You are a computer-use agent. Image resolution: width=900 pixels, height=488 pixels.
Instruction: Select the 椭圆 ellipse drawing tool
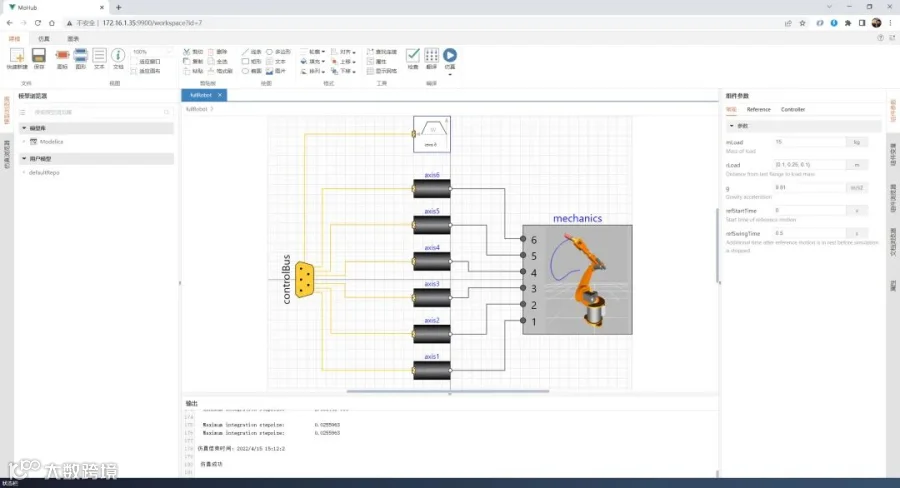point(251,71)
